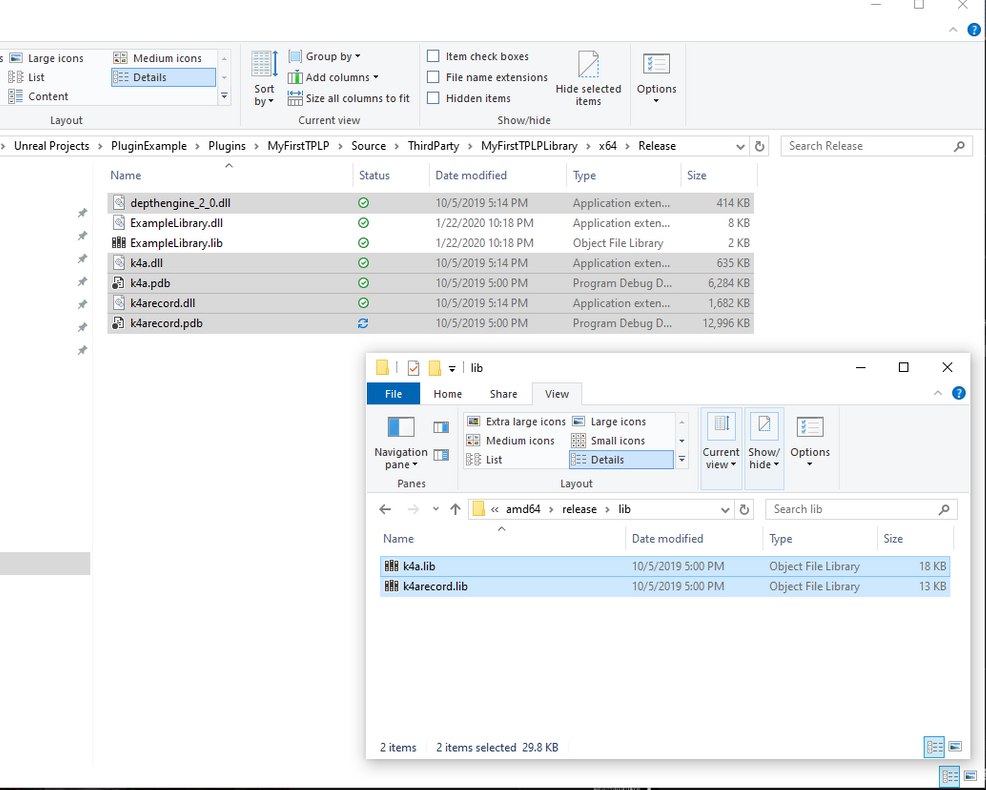
Task: Select List layout in lib window
Action: [484, 460]
